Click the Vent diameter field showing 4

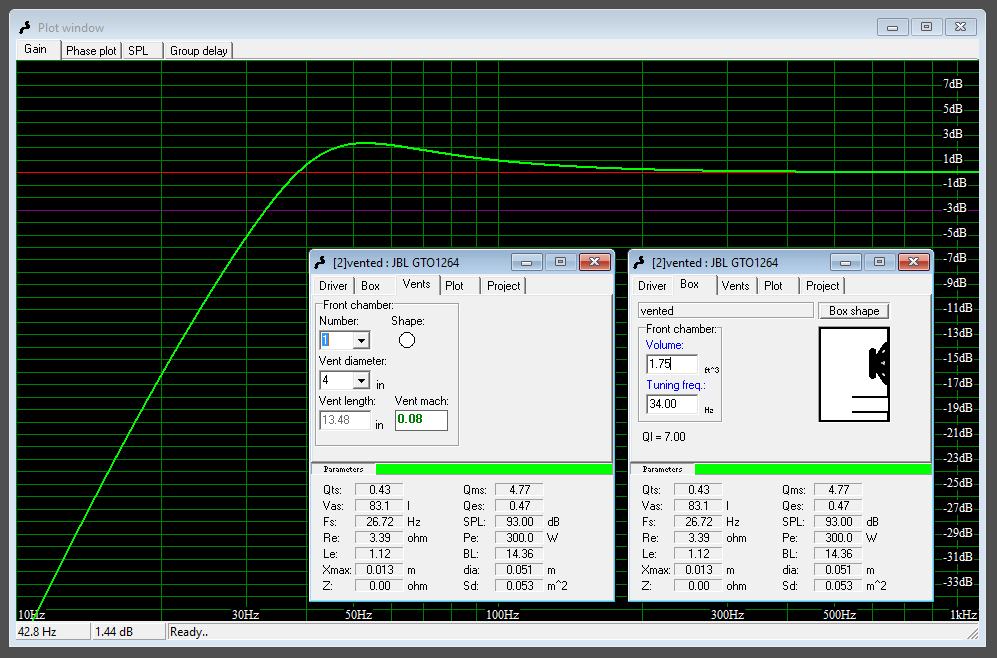tap(336, 381)
